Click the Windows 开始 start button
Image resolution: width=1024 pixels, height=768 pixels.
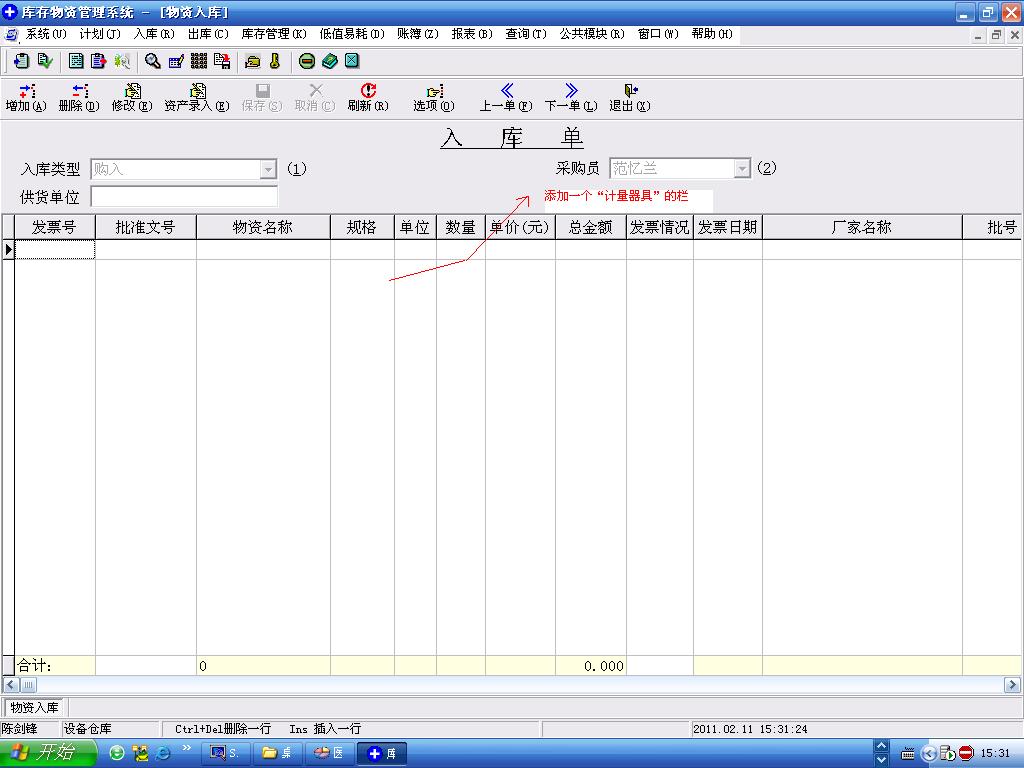point(48,753)
